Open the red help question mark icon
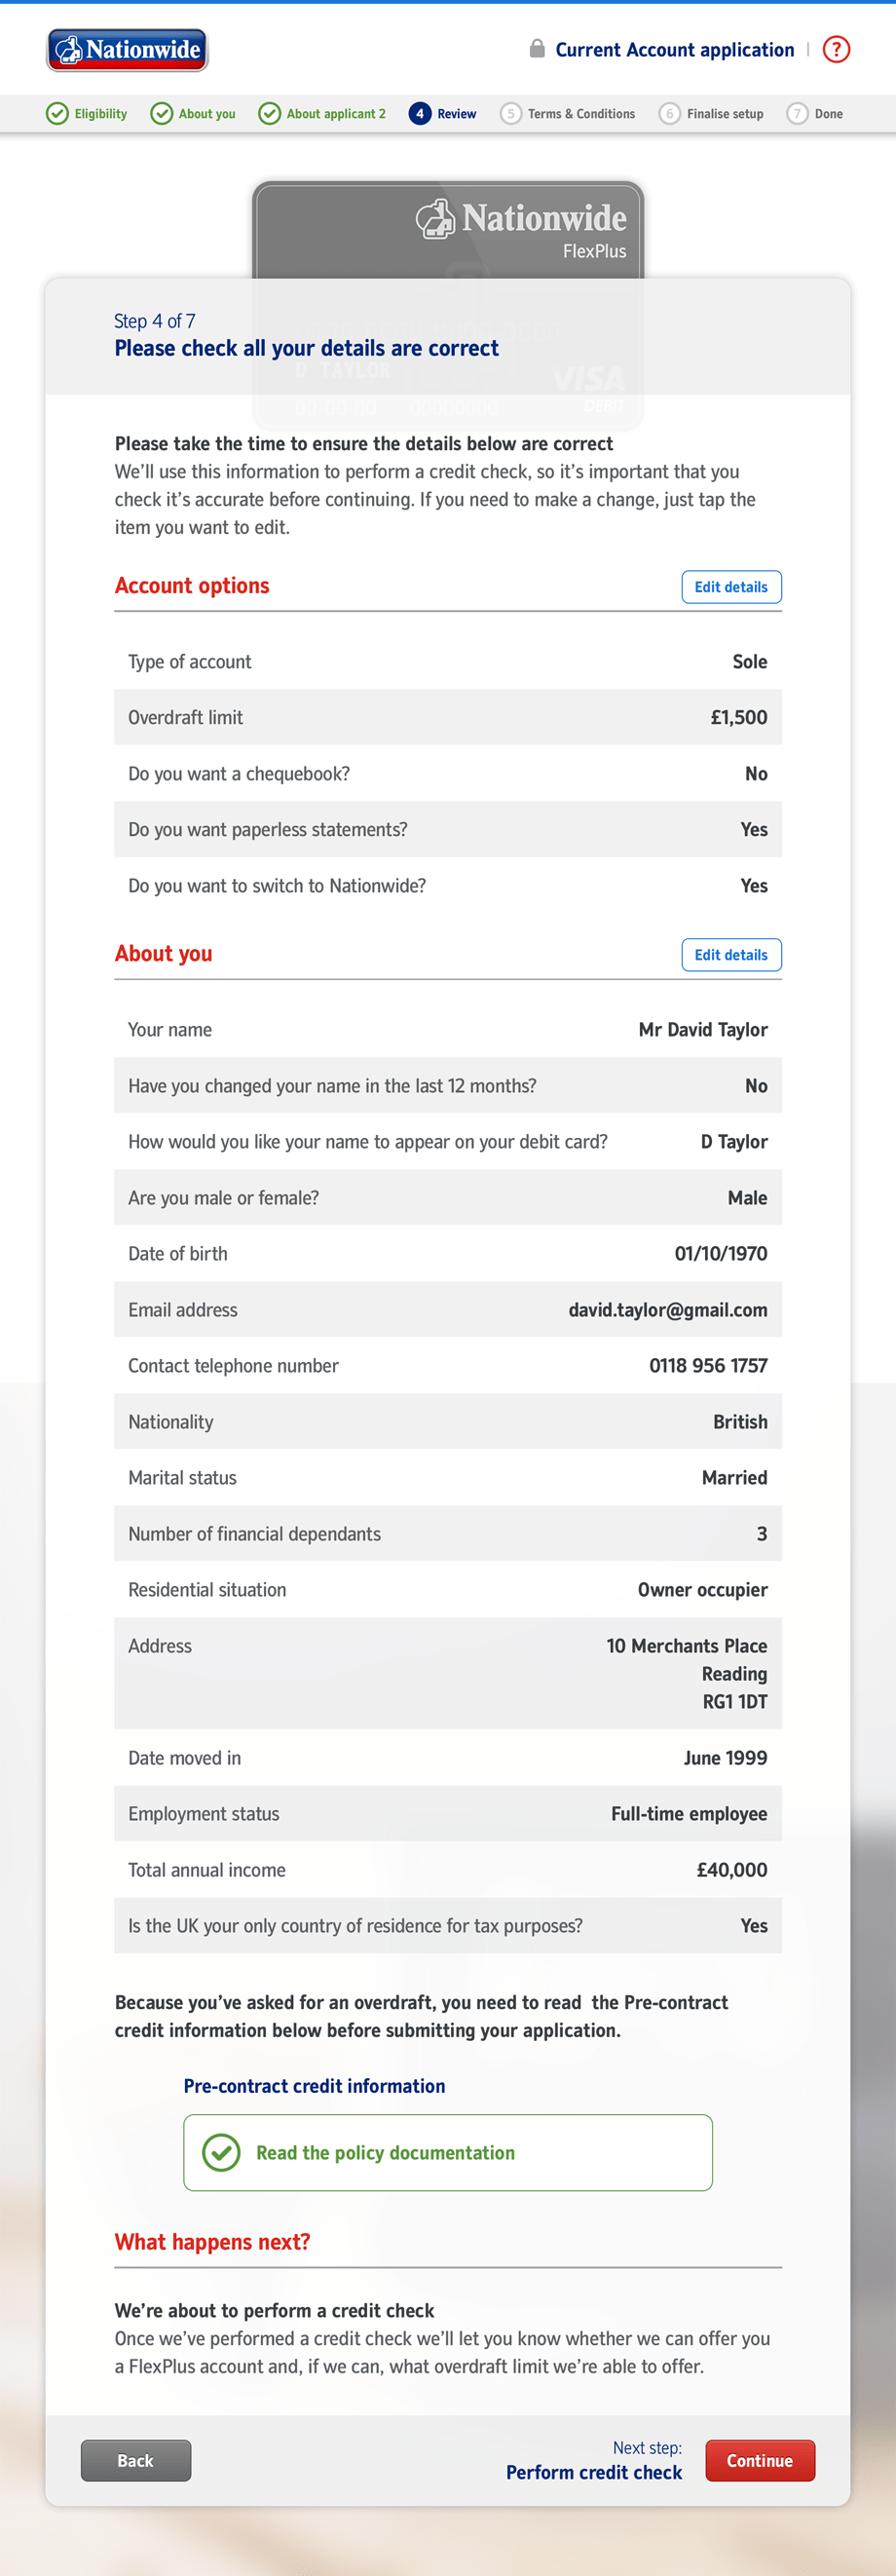Image resolution: width=896 pixels, height=2576 pixels. [x=836, y=50]
